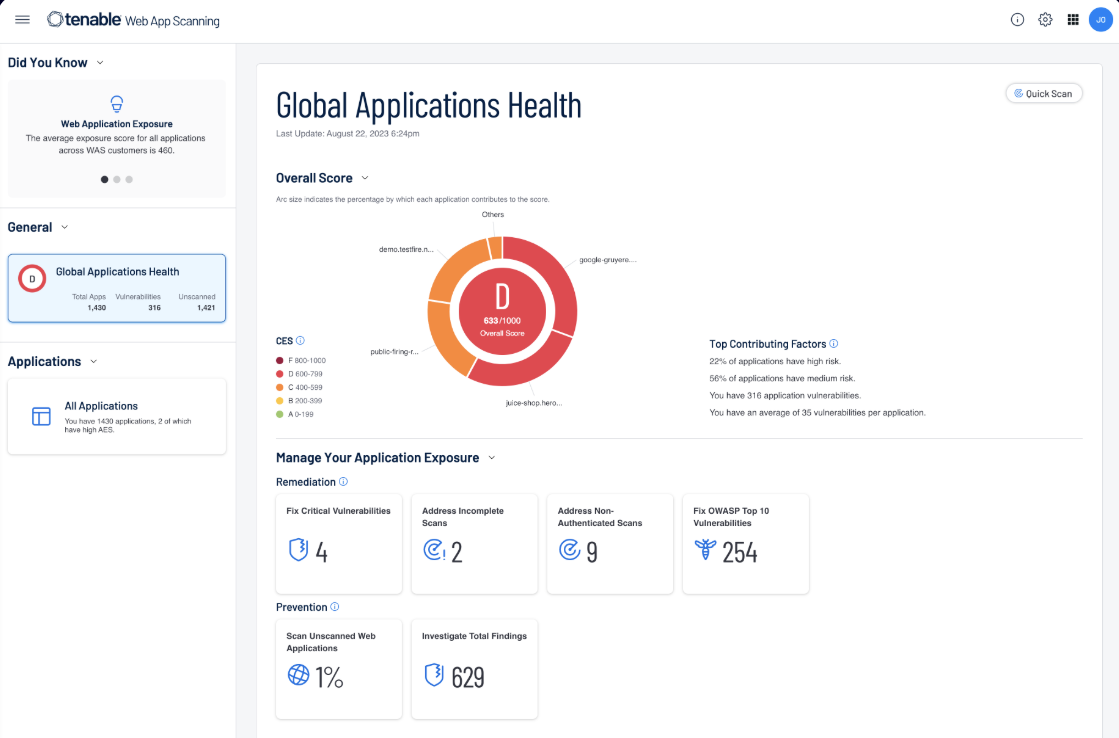The width and height of the screenshot is (1119, 738).
Task: Open the apps grid launcher icon
Action: pos(1073,20)
